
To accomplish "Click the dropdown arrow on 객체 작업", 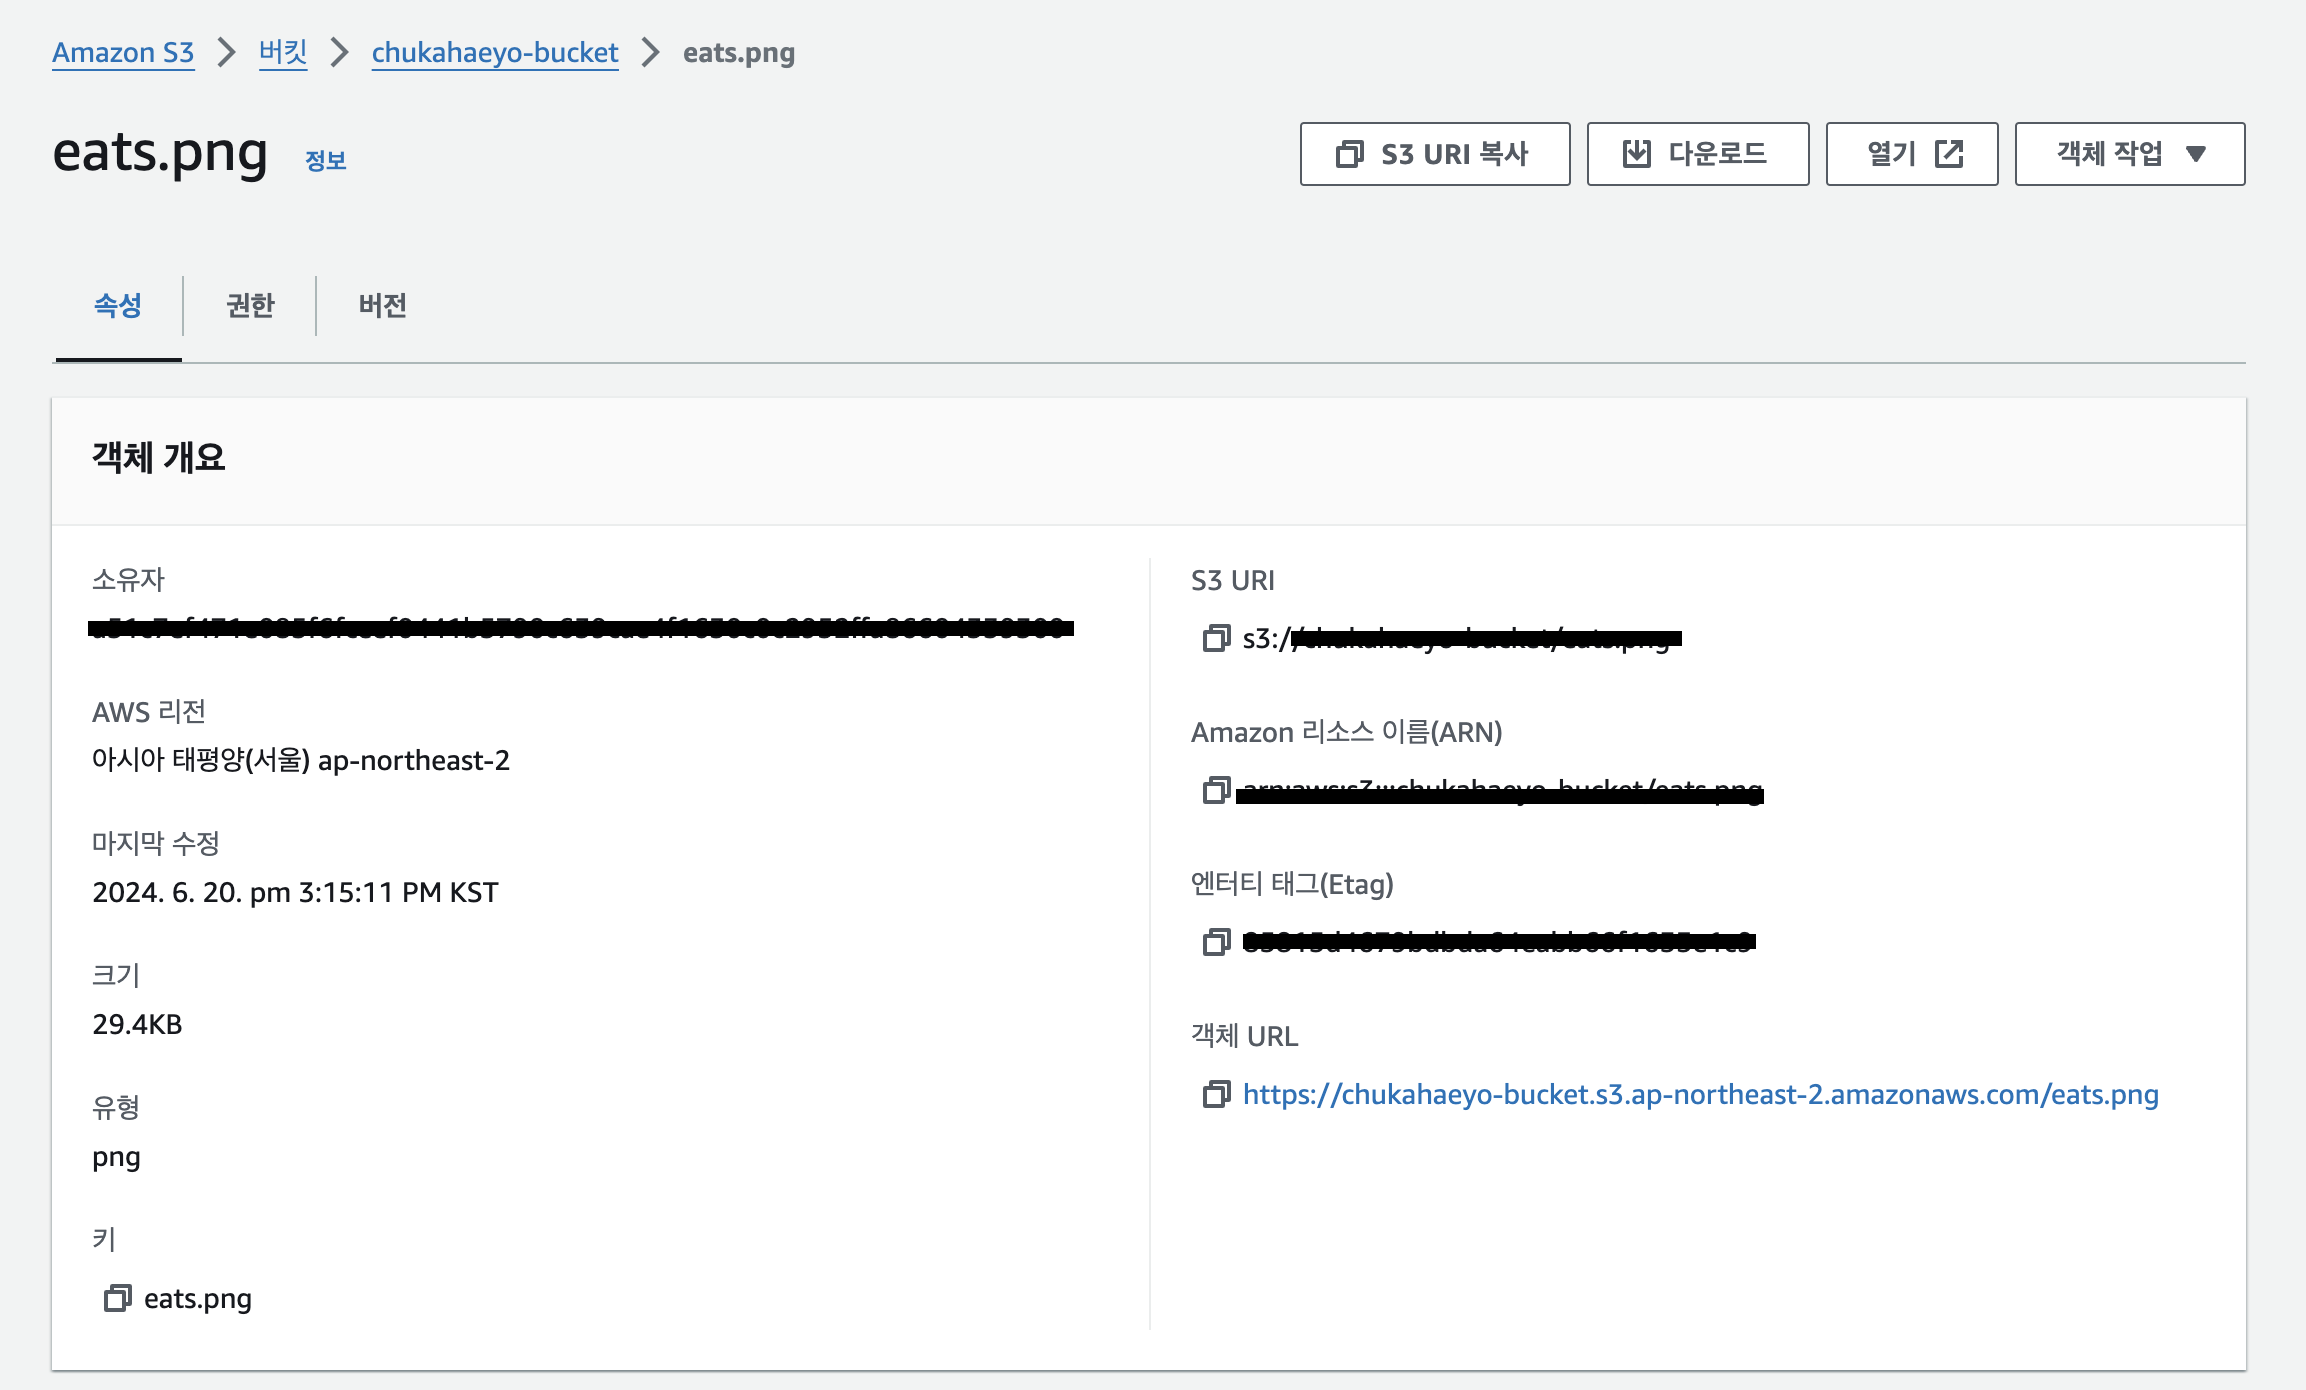I will [2196, 154].
